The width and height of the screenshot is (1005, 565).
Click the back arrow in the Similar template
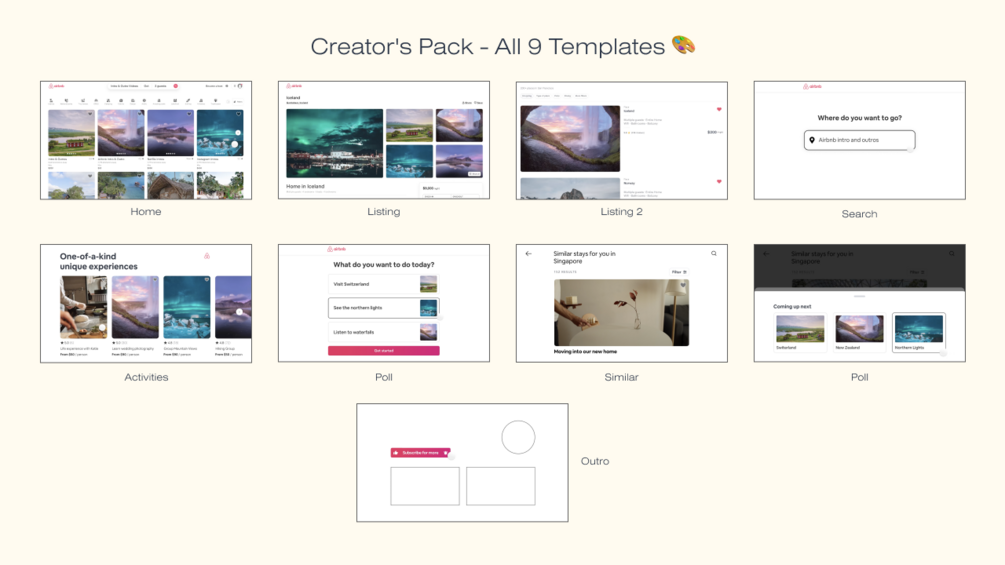coord(529,254)
